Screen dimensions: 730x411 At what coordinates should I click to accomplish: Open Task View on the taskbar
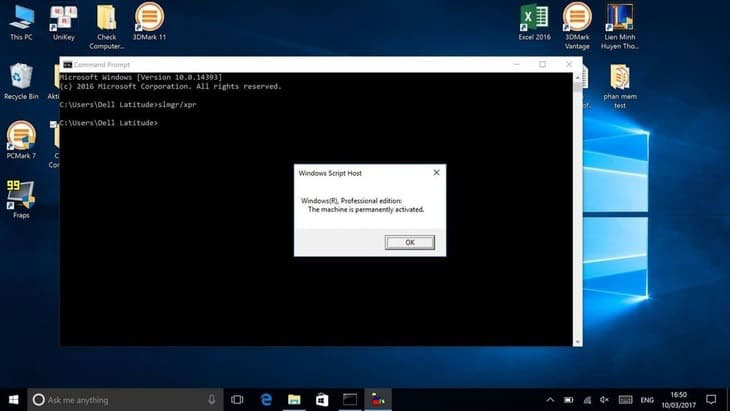click(237, 400)
